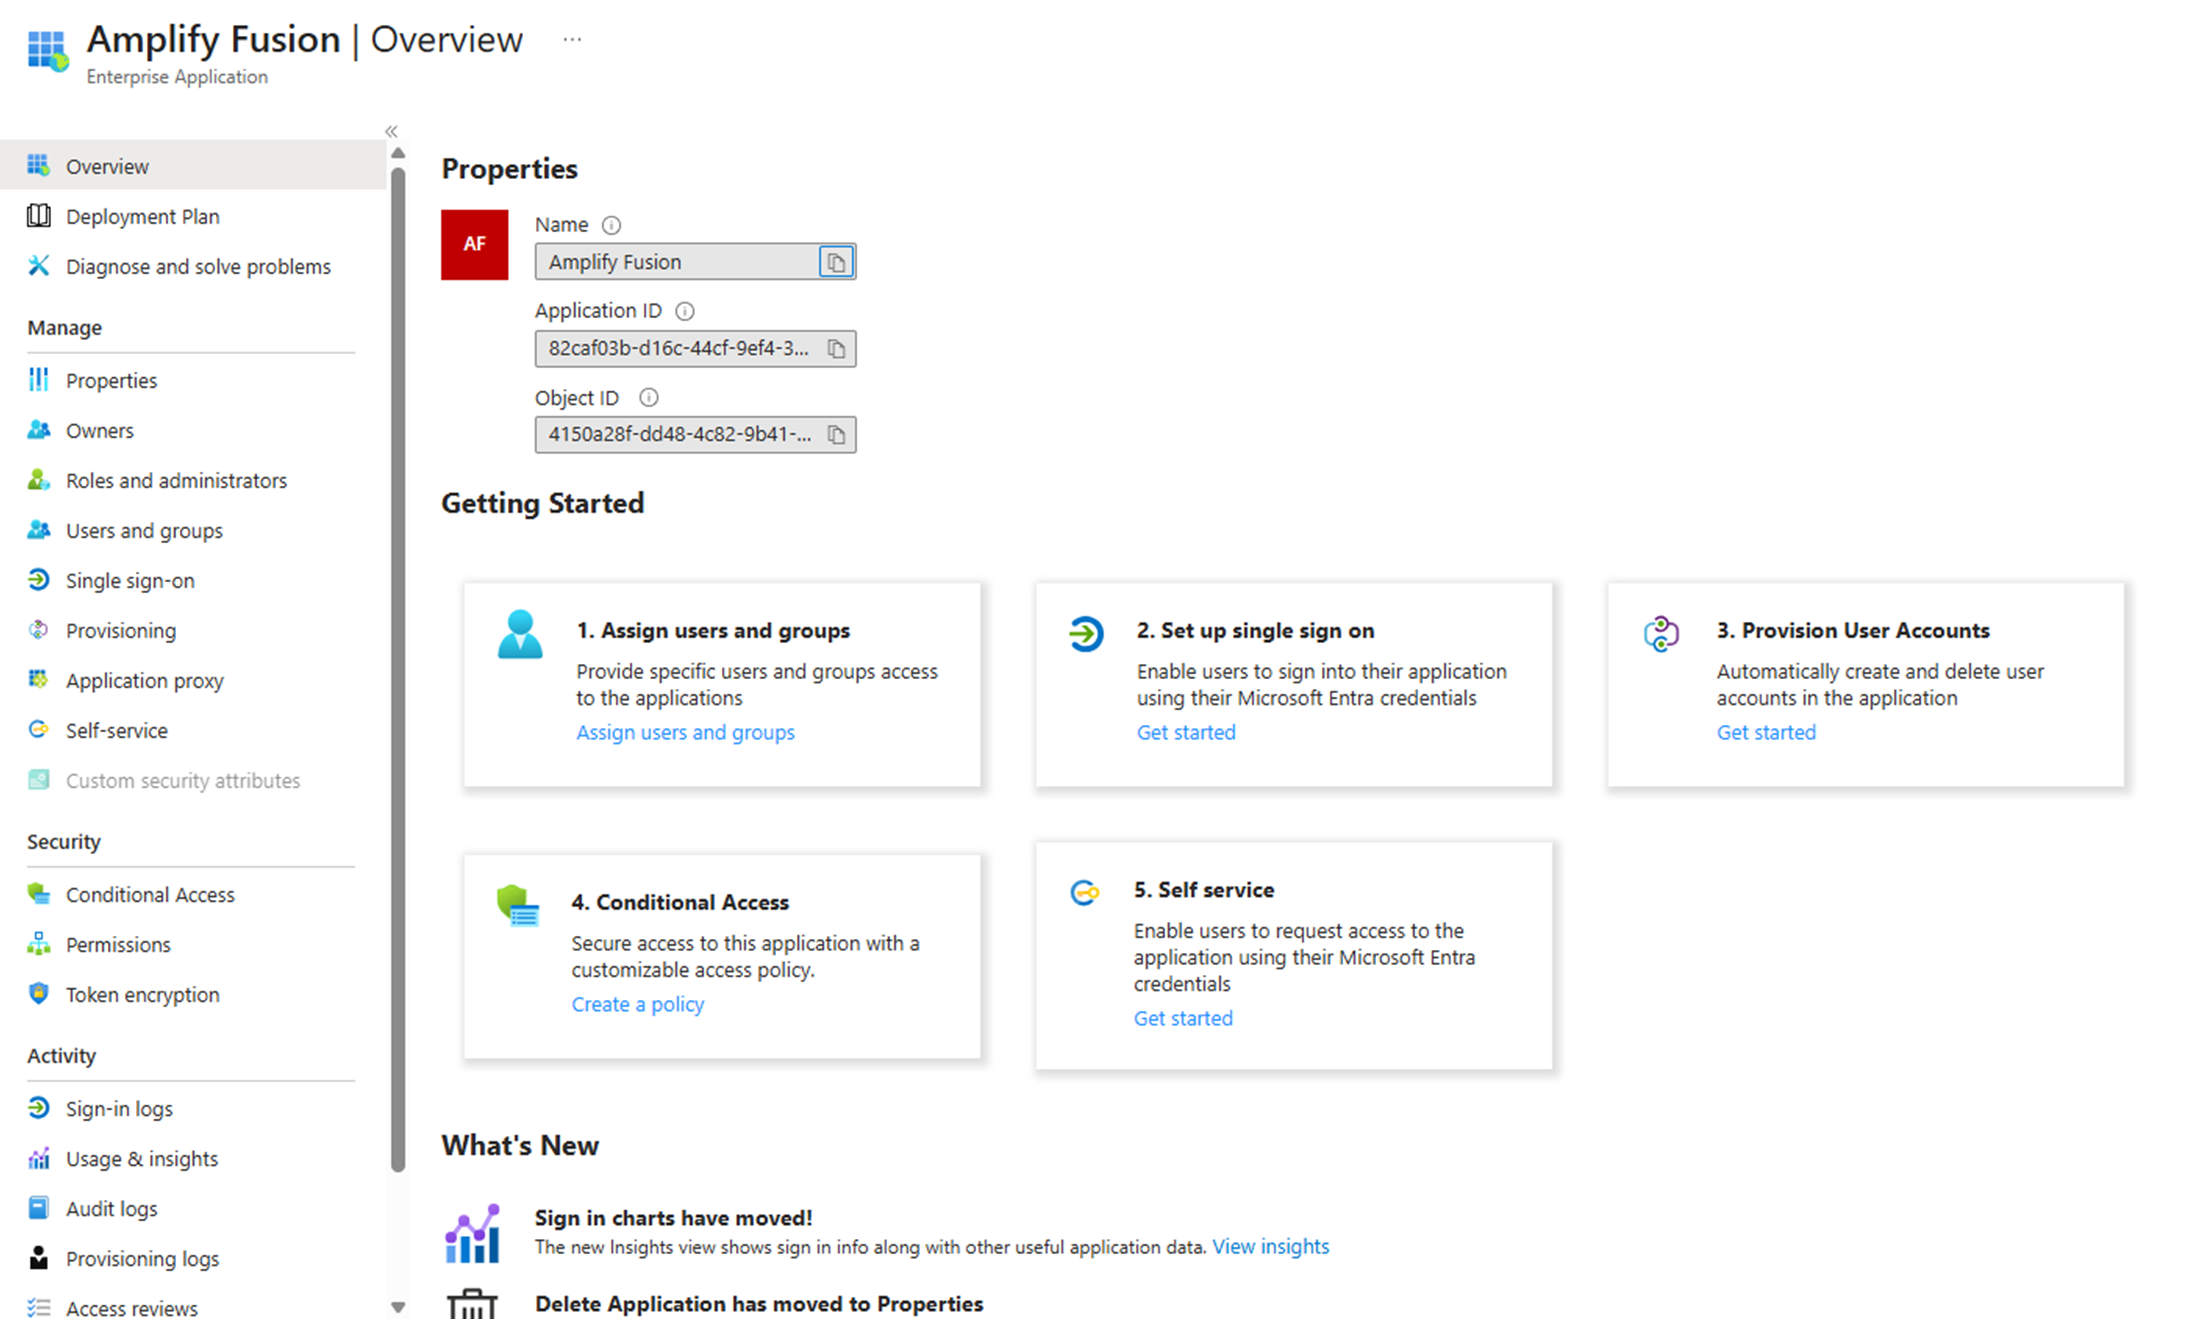Click the Audit logs icon
Viewport: 2200px width, 1319px height.
click(x=39, y=1207)
